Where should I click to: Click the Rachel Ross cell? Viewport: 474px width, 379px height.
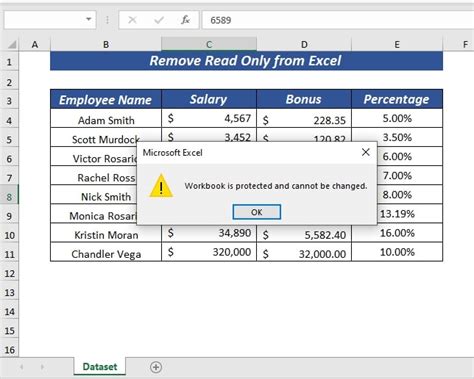(93, 176)
